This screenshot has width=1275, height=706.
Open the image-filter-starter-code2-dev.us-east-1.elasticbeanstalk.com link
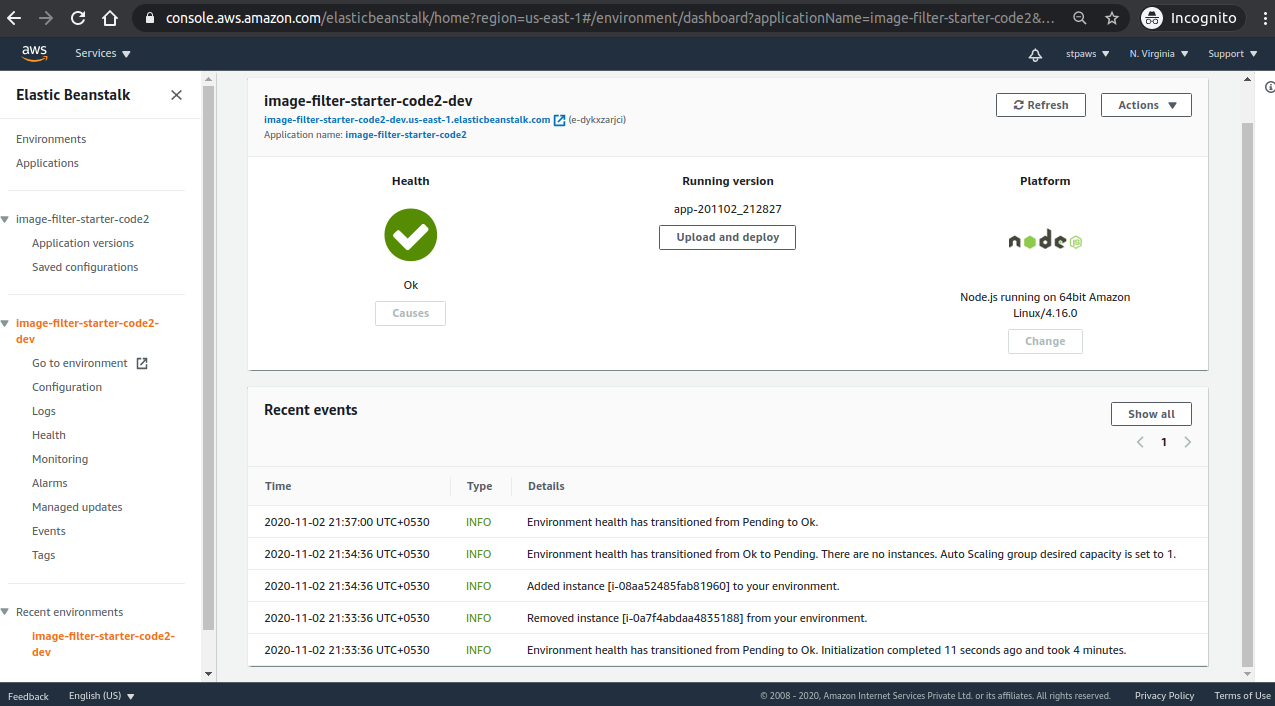(x=407, y=120)
